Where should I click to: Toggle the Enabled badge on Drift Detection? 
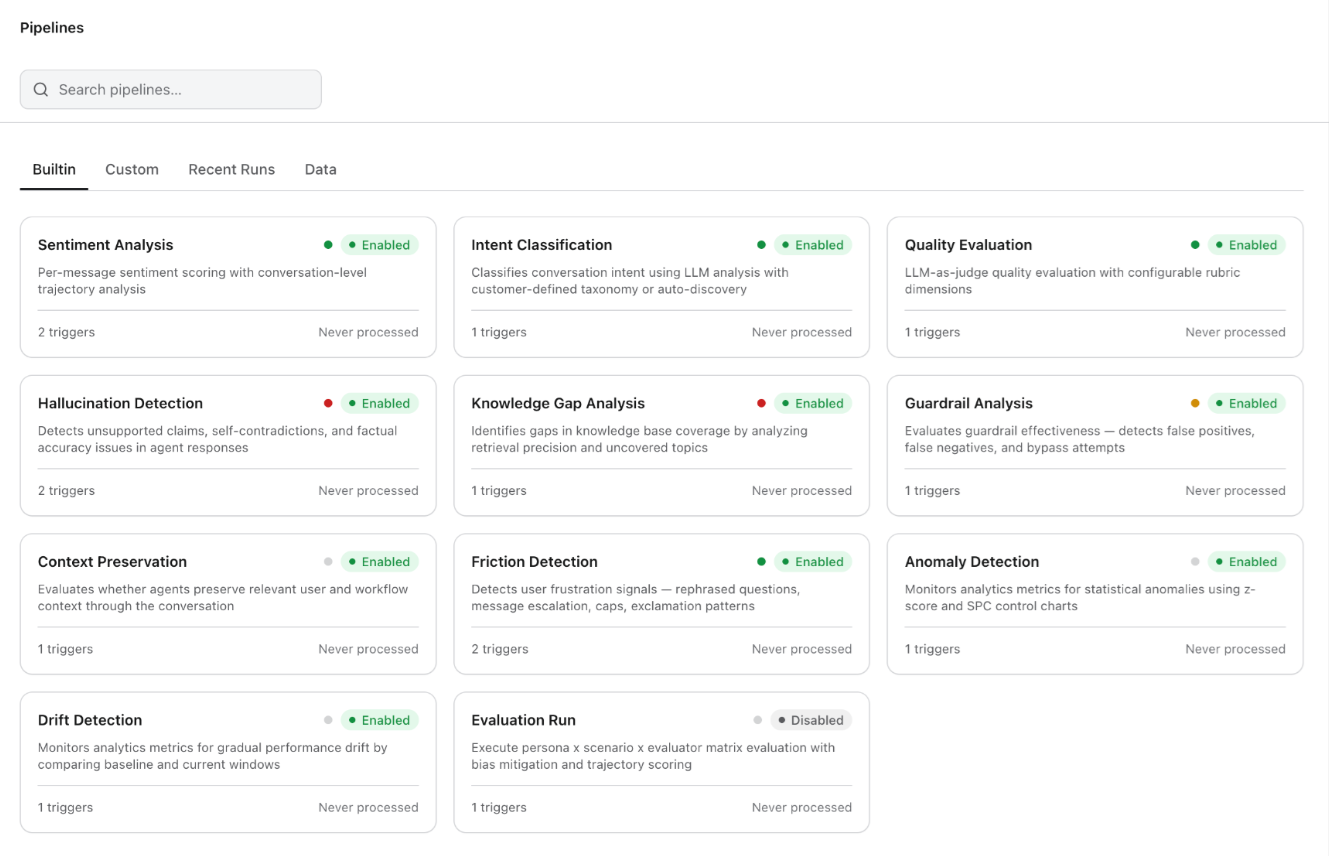(380, 720)
